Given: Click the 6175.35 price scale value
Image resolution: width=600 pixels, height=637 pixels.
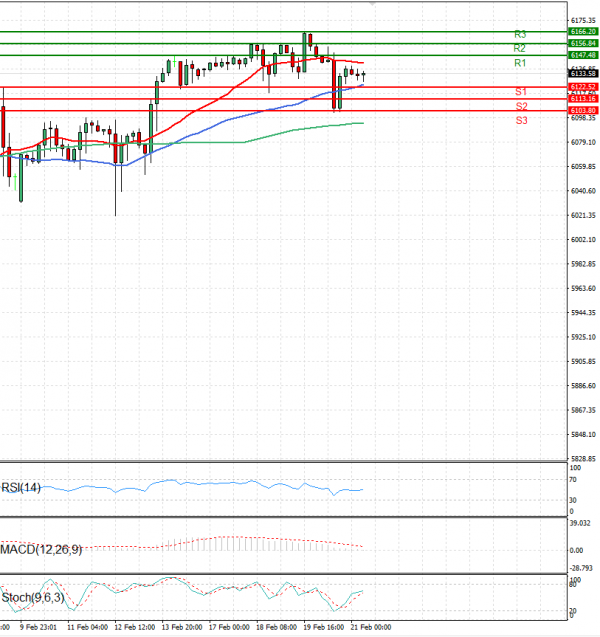Looking at the screenshot, I should click(583, 20).
